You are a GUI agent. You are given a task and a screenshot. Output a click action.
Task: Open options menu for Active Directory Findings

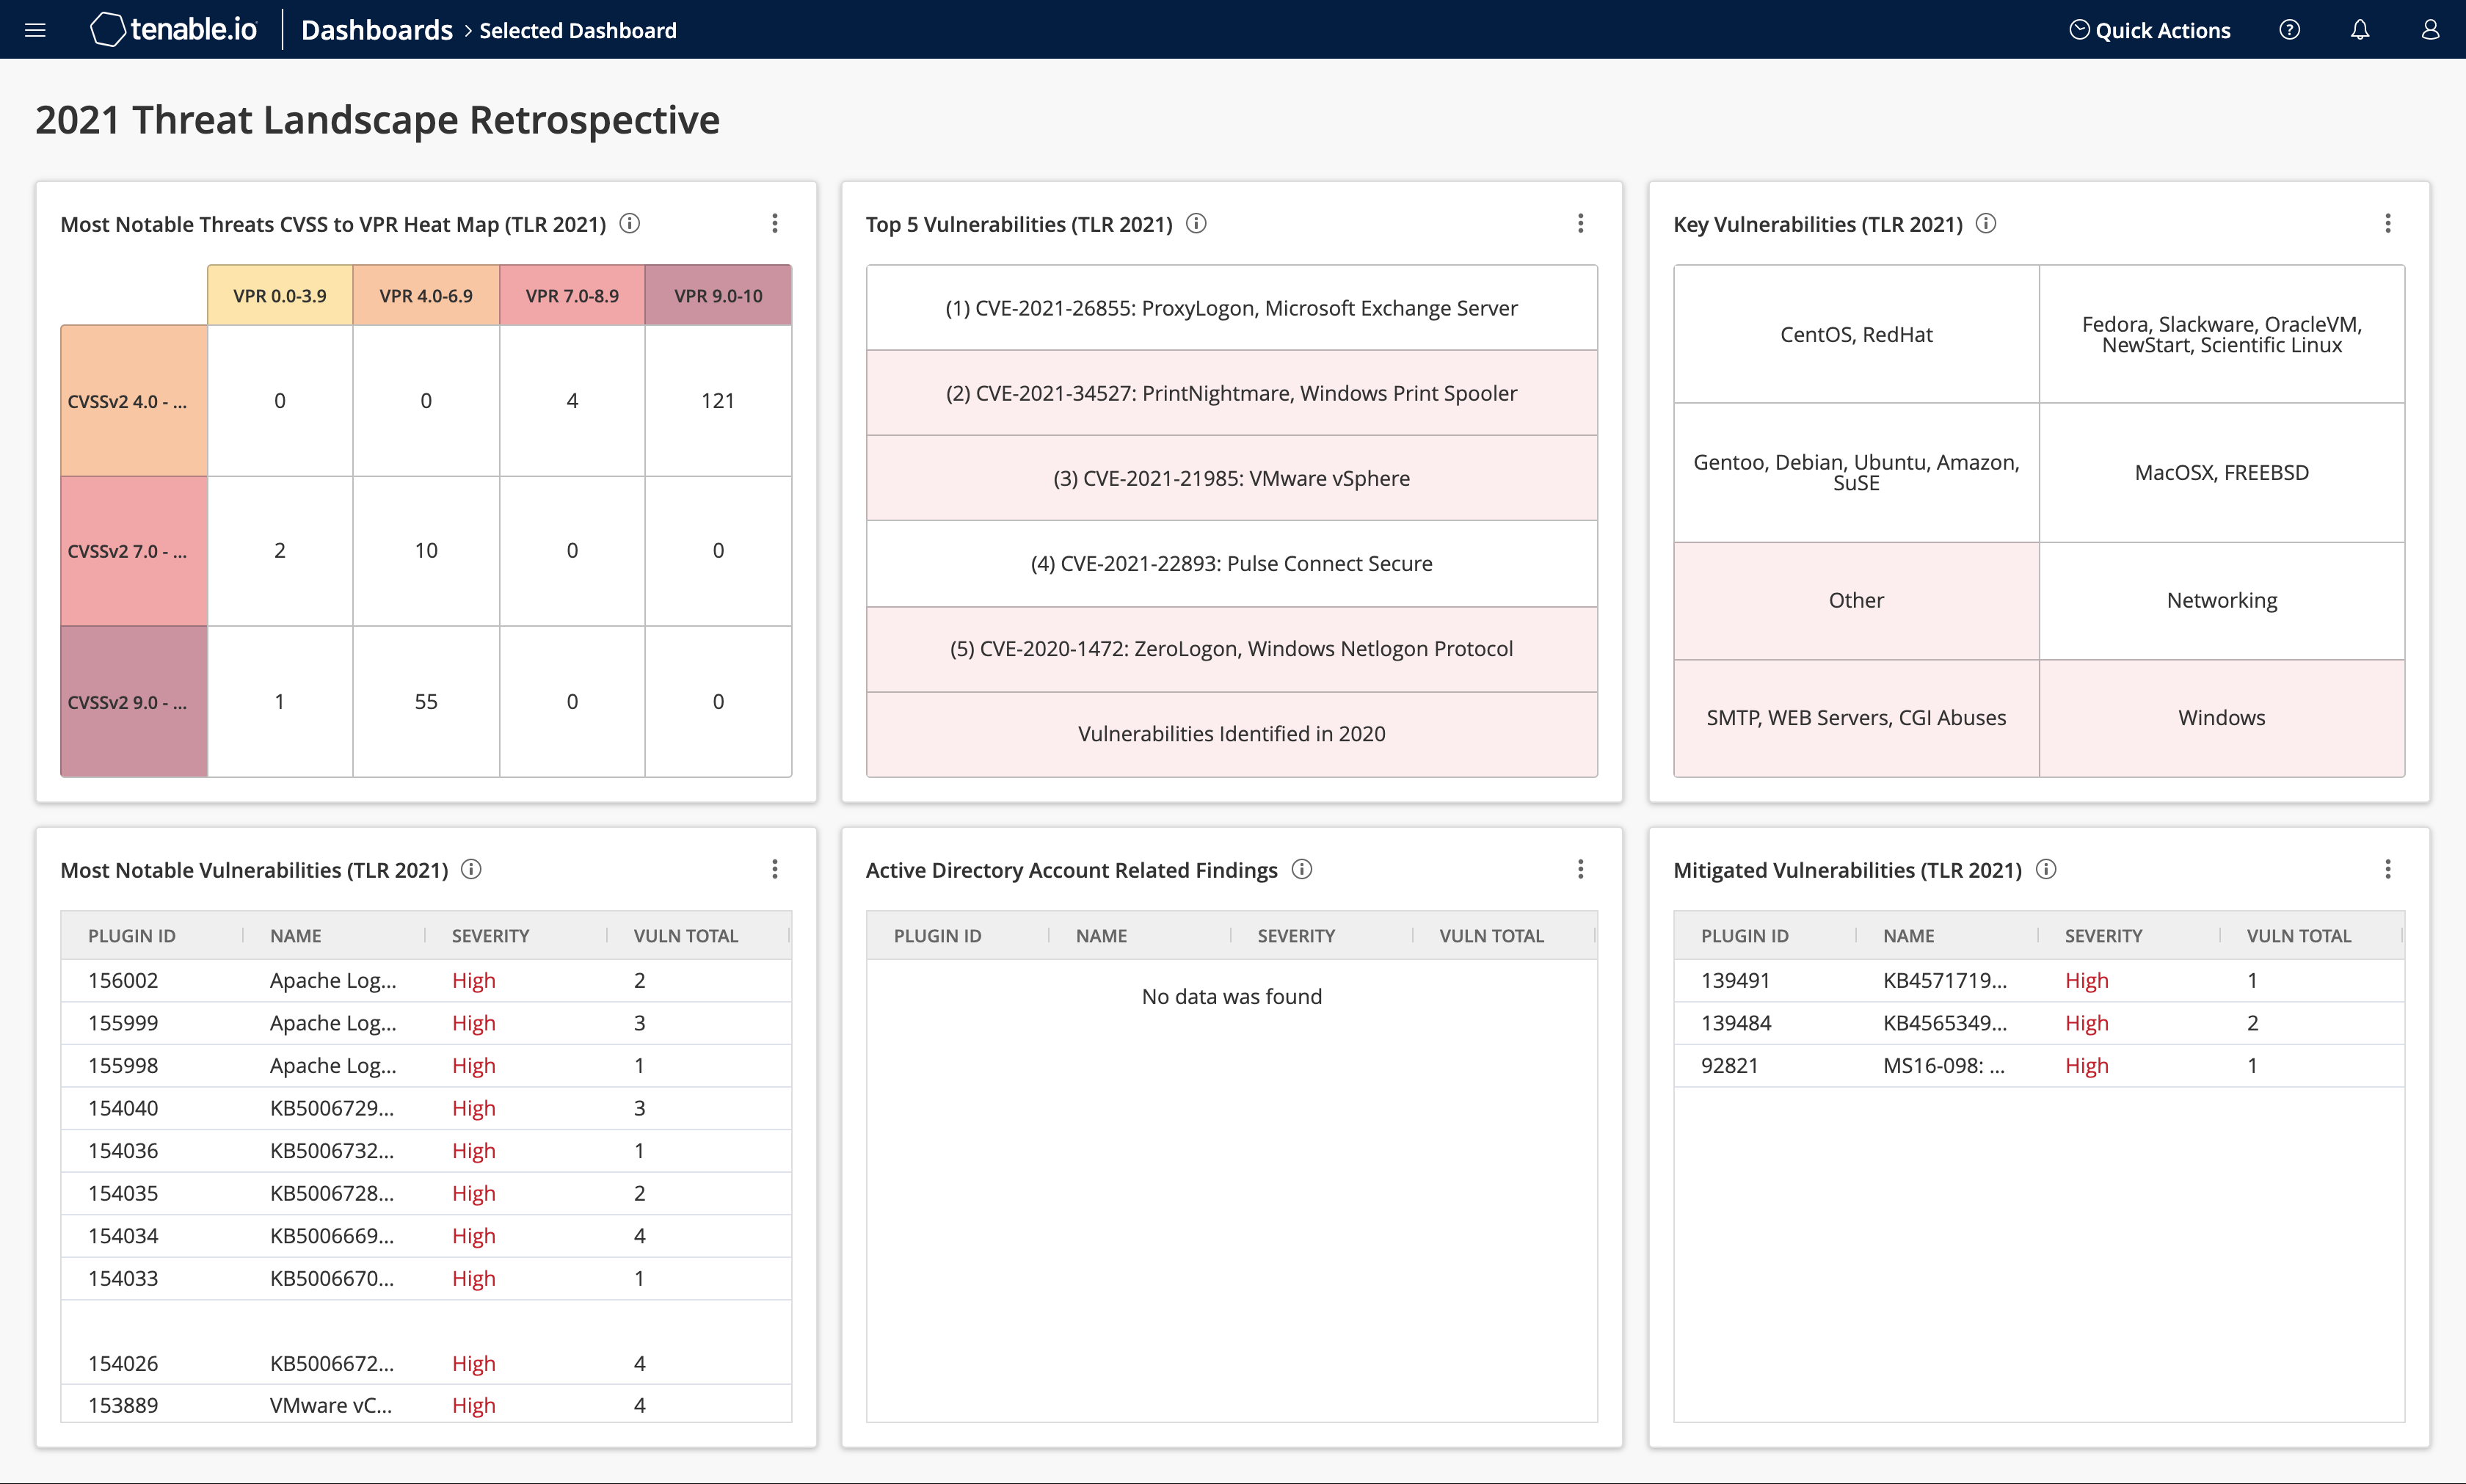[x=1581, y=869]
